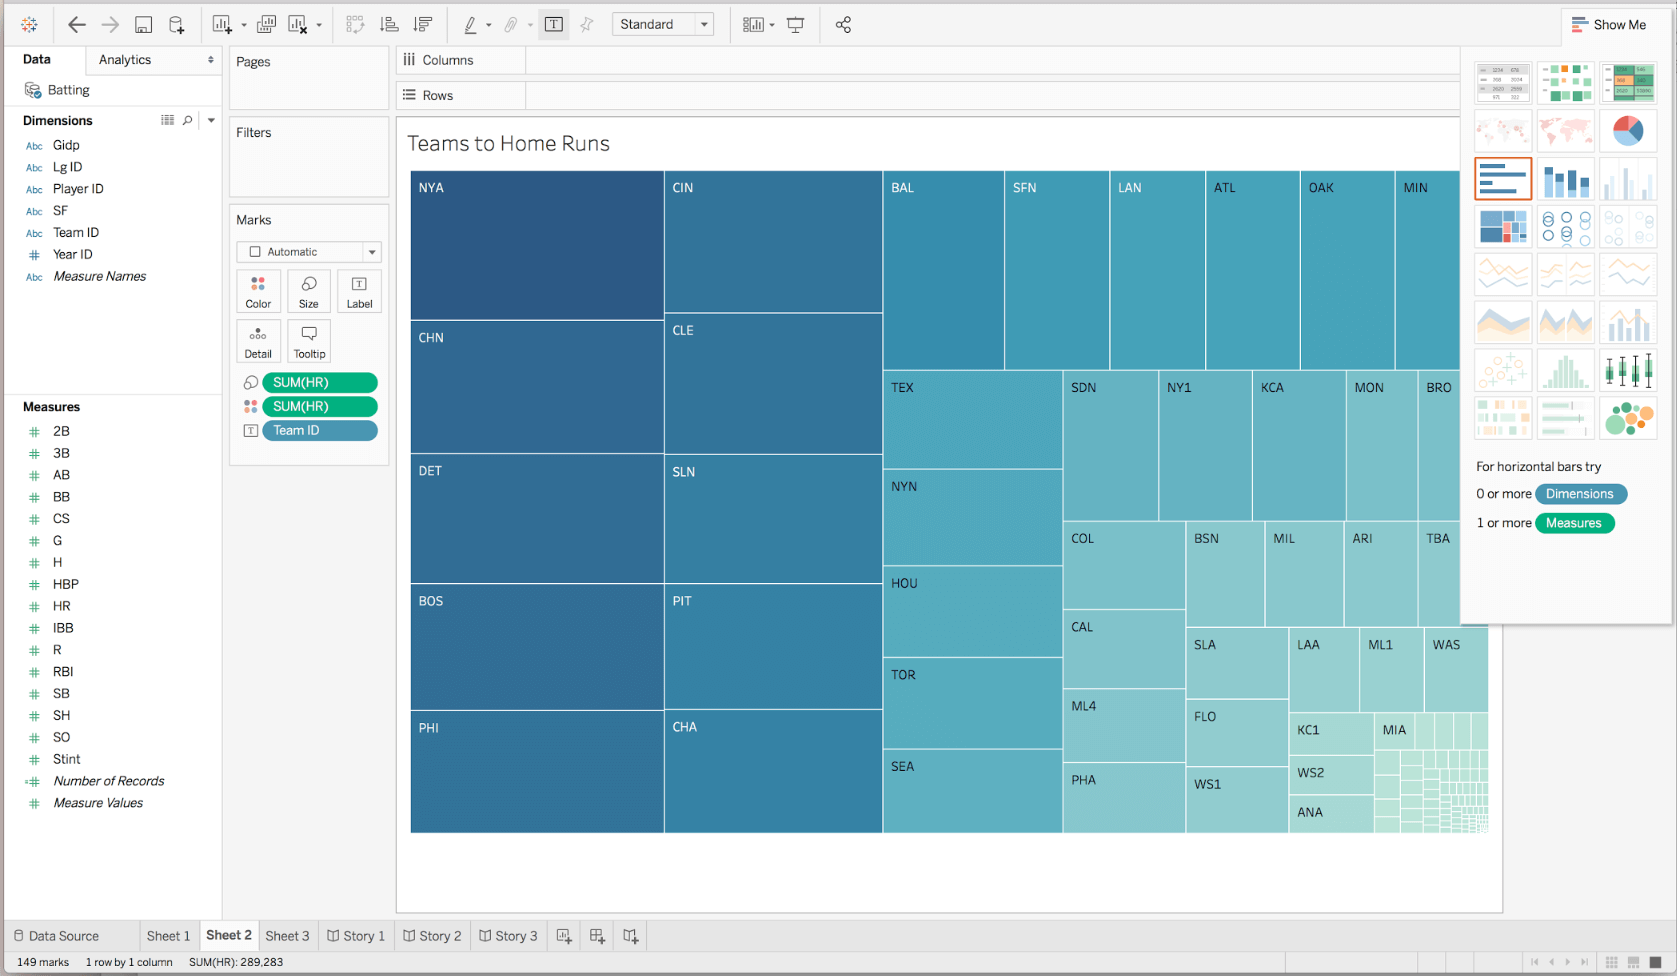Click the green SUM(HR) pill on Color
Screen dimensions: 1677x976
click(319, 406)
